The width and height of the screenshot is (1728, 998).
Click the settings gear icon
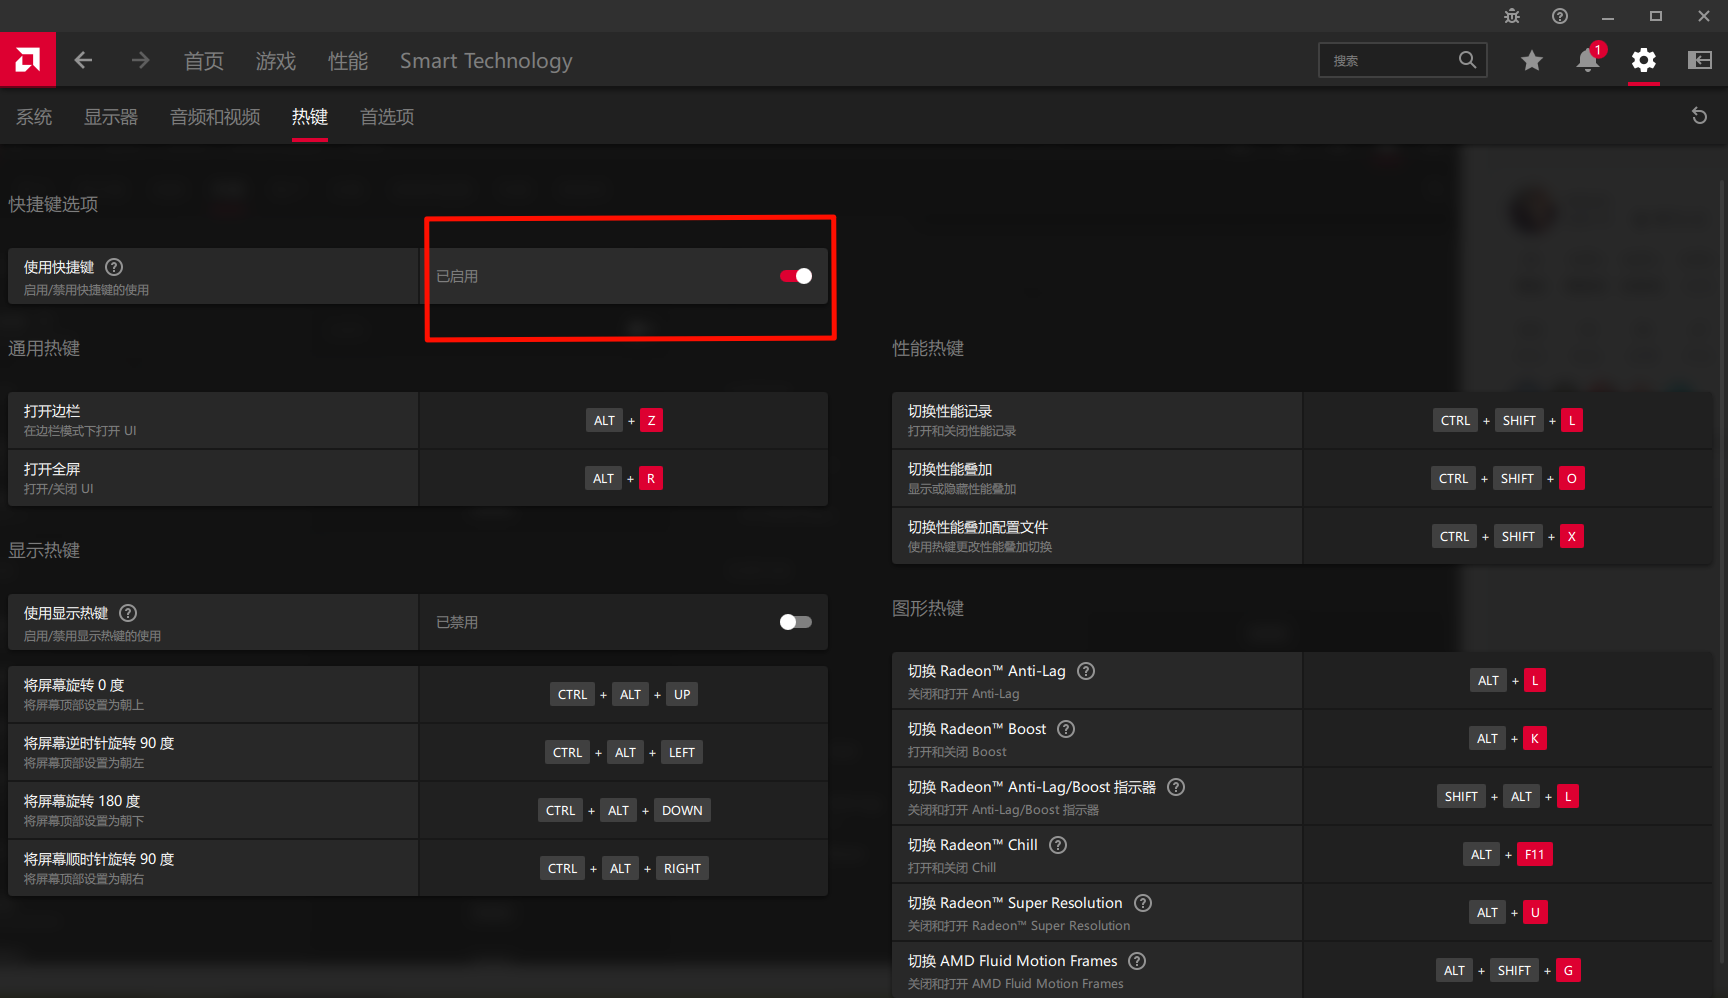[1643, 61]
